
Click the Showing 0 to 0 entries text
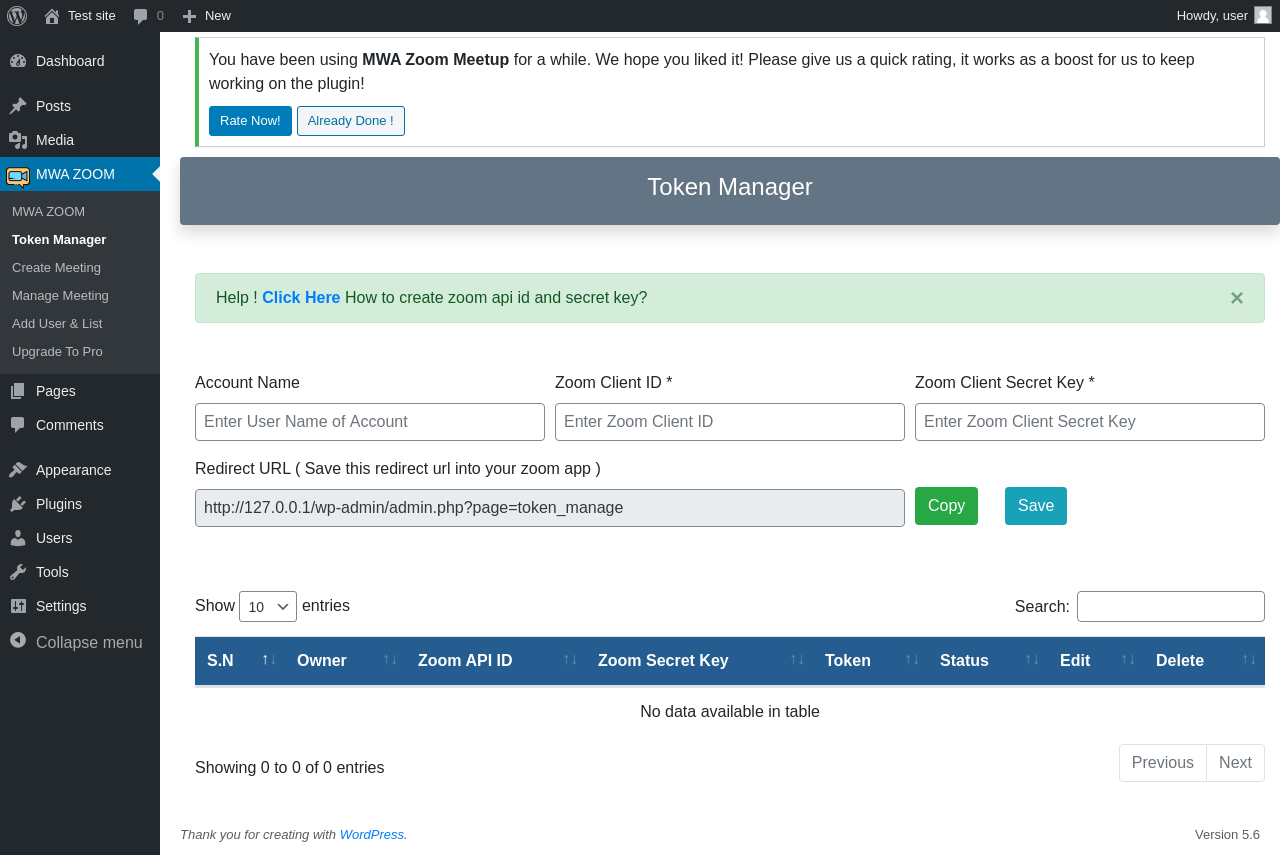290,768
